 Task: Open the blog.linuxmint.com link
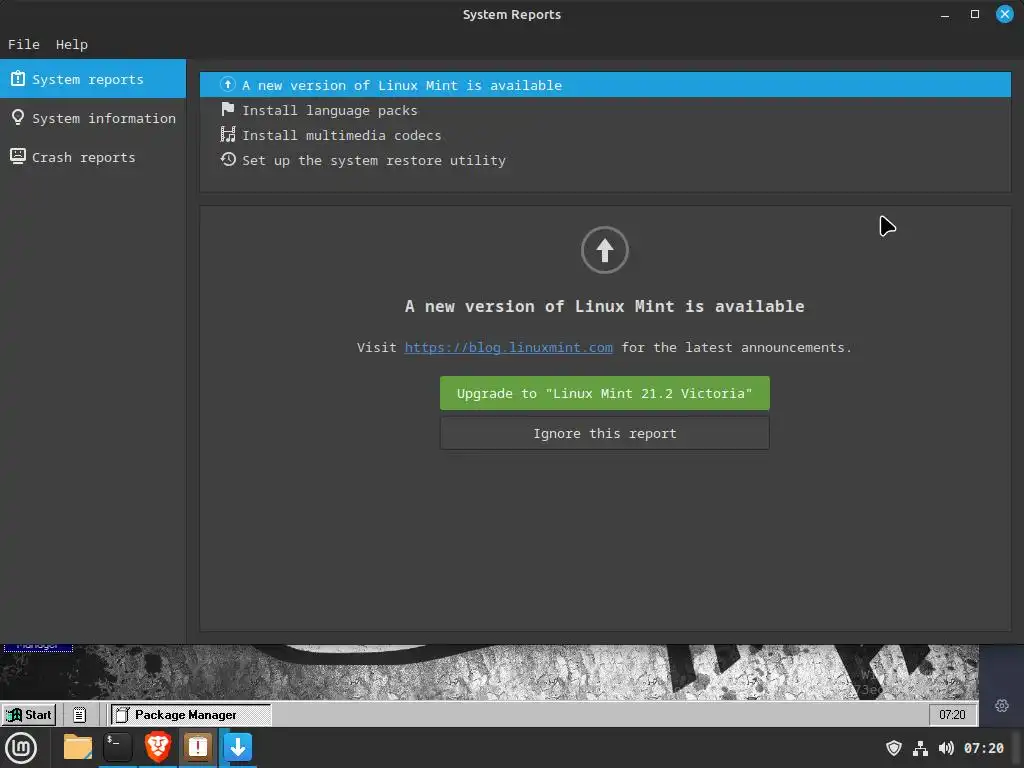click(508, 347)
